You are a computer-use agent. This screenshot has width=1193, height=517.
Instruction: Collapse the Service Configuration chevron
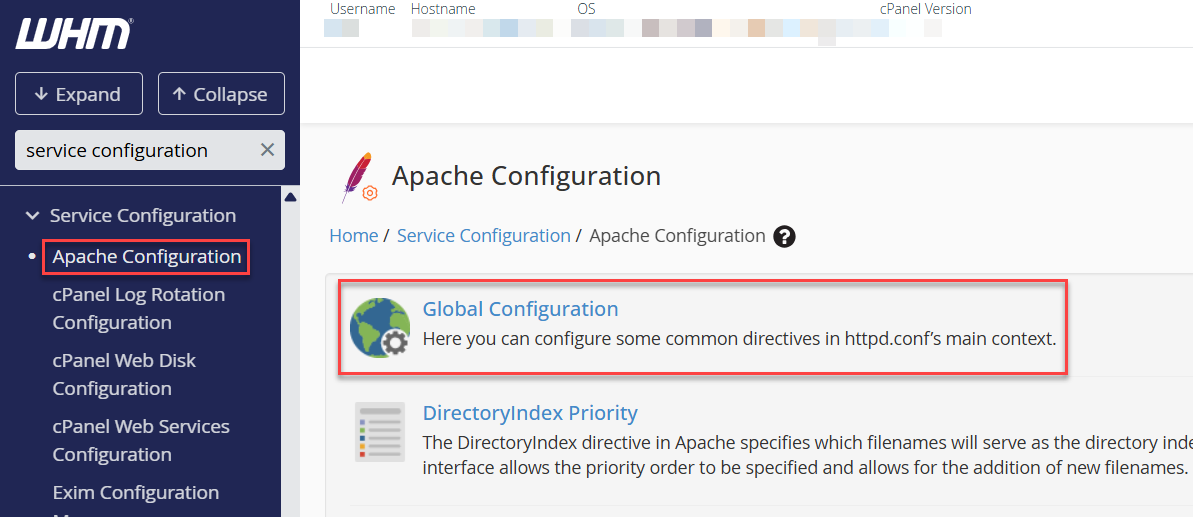point(32,216)
